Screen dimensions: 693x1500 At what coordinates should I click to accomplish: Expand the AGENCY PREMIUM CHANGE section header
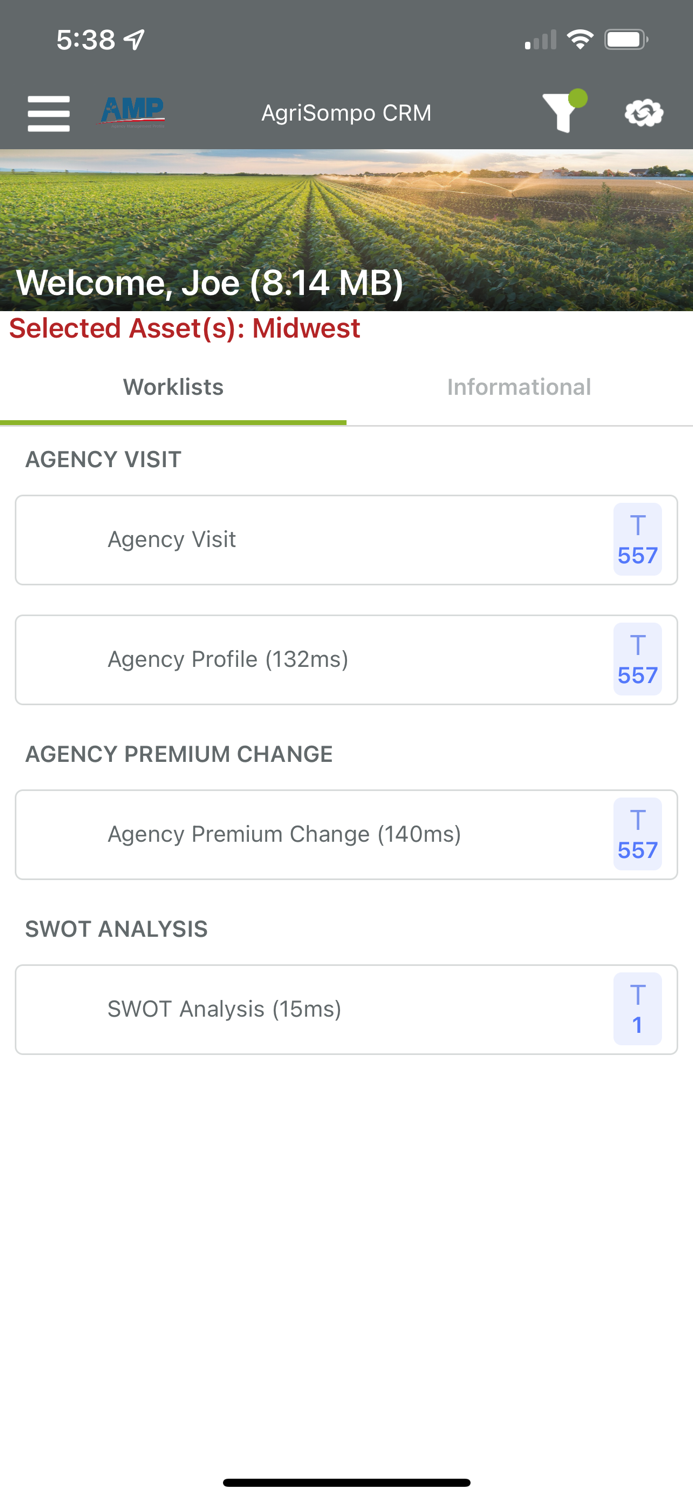(179, 754)
